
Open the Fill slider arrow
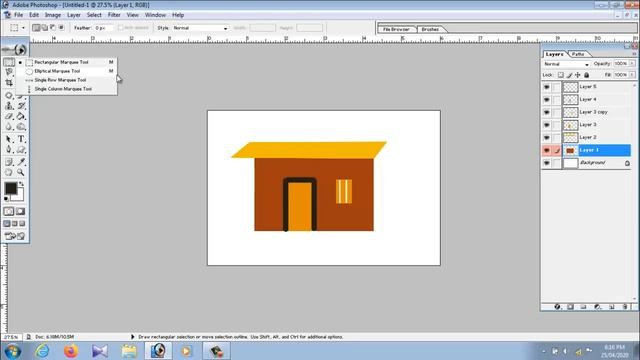pos(632,75)
